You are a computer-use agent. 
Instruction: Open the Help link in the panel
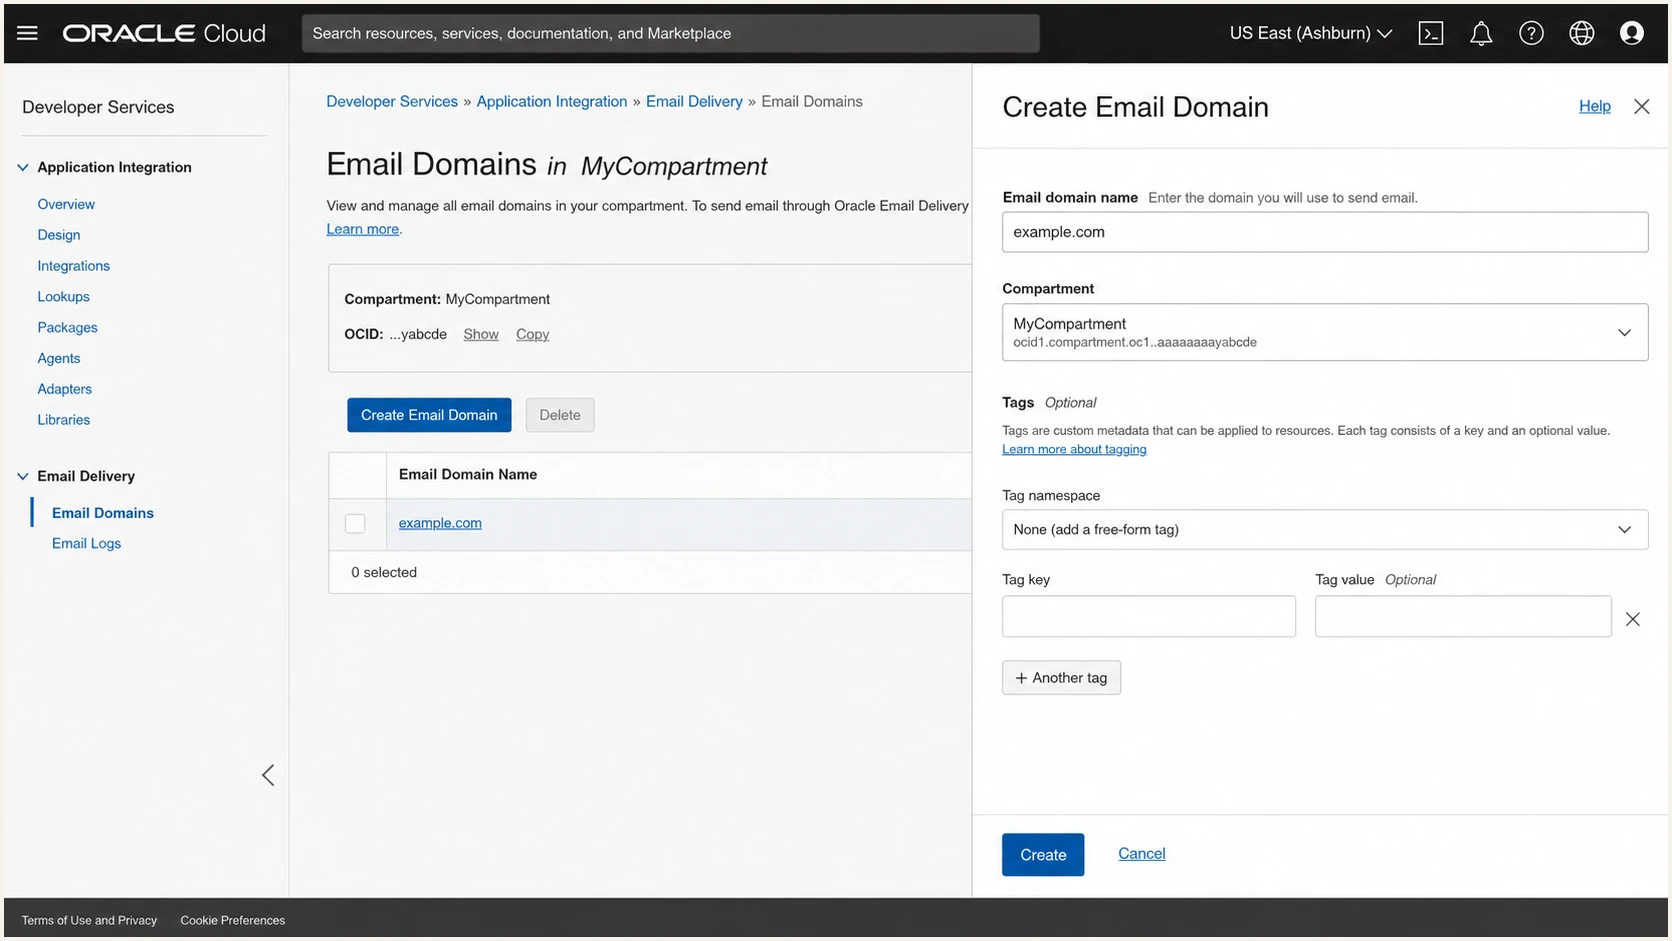[1594, 106]
